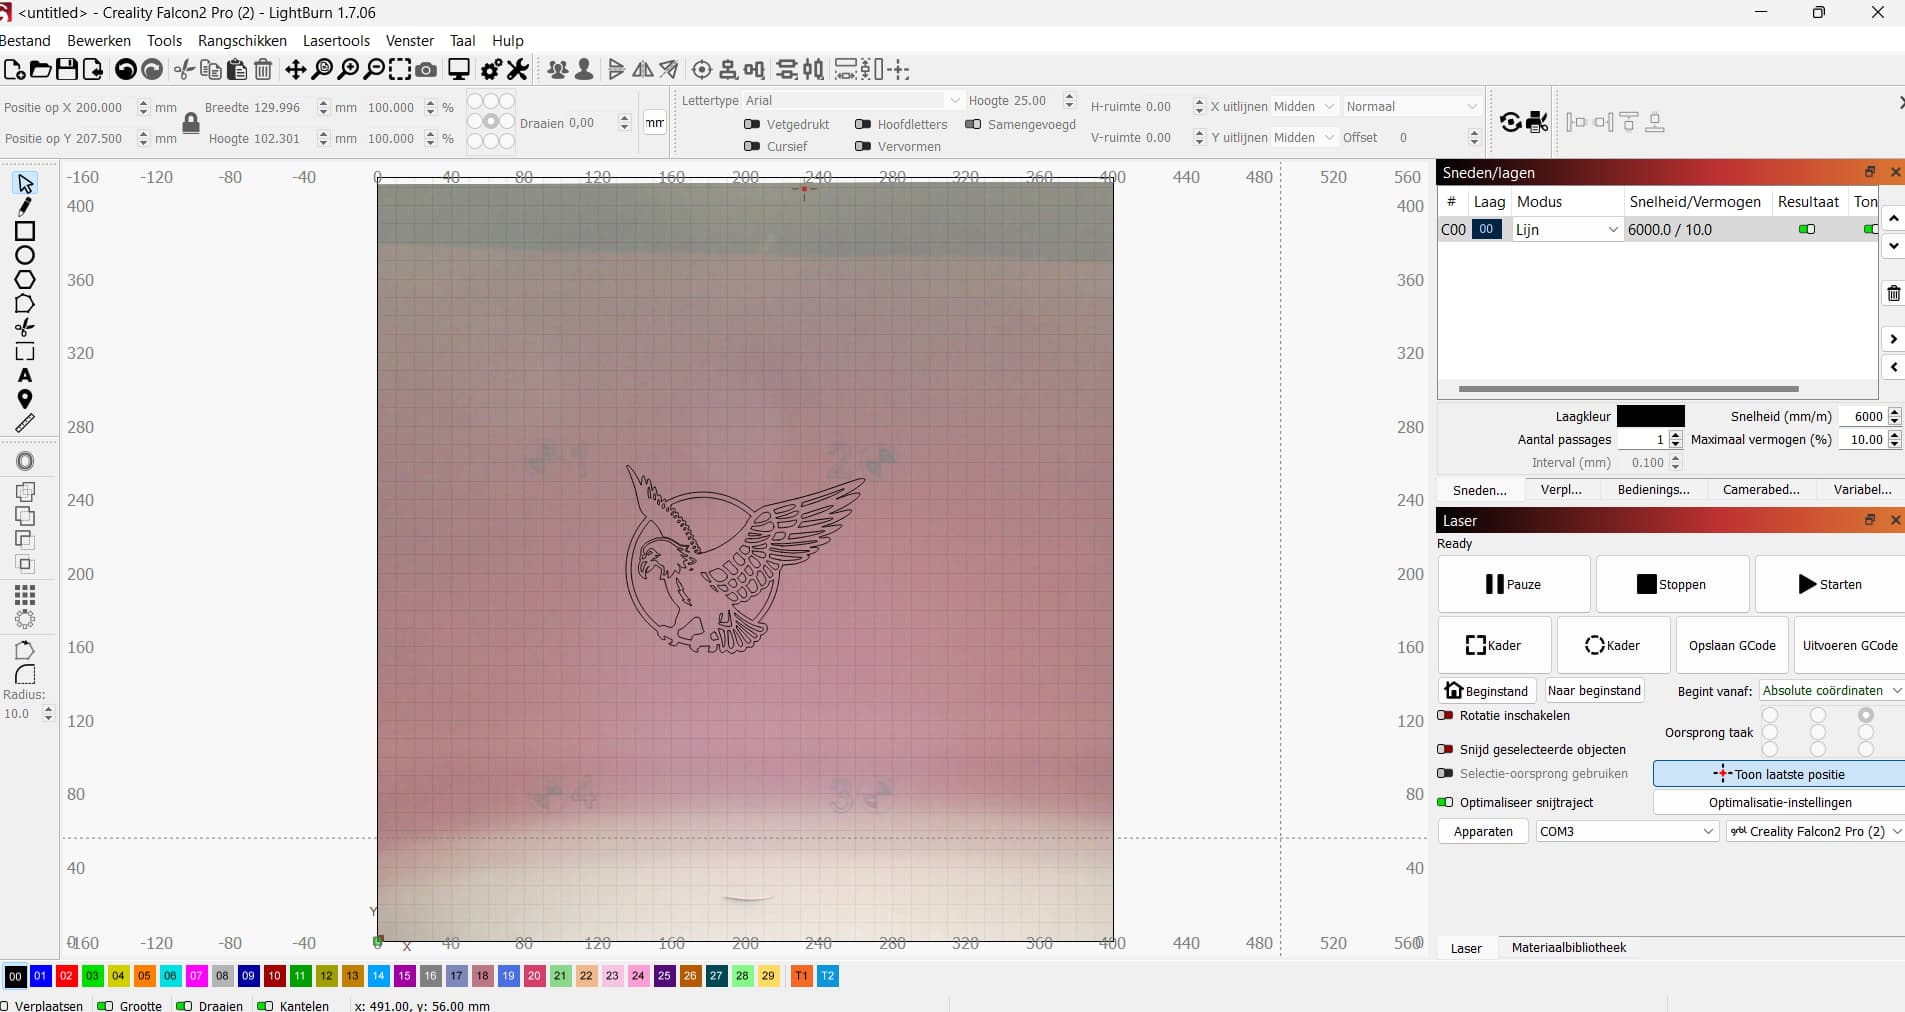Select the Measure ruler tool
The image size is (1905, 1012).
click(25, 423)
